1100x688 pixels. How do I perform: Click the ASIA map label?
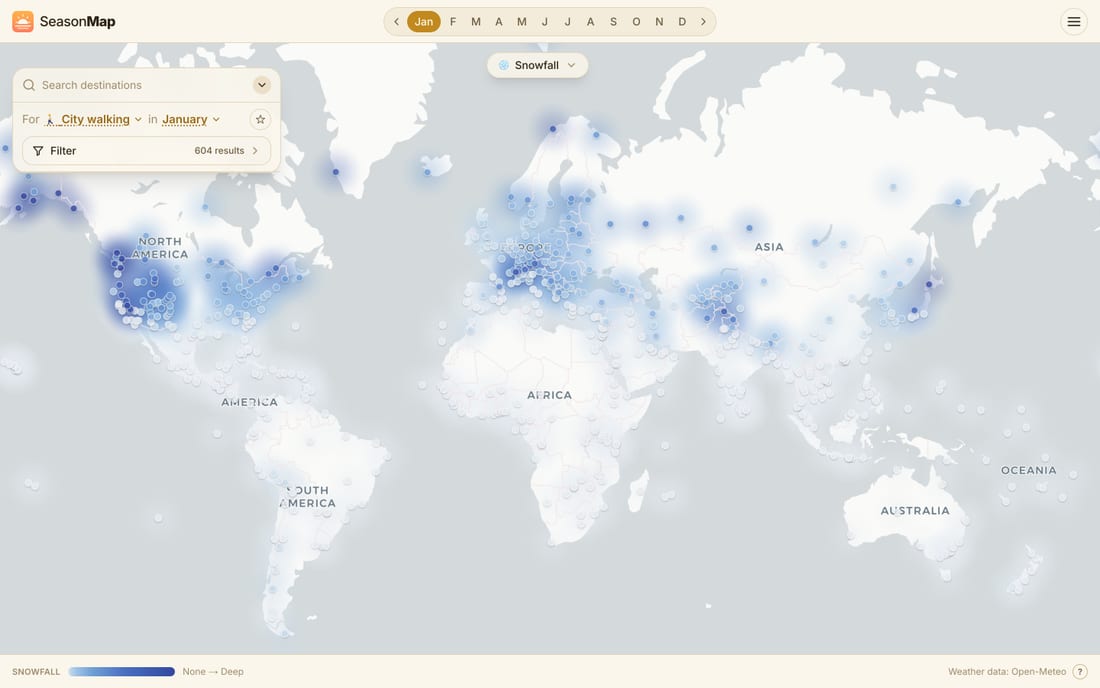coord(769,247)
